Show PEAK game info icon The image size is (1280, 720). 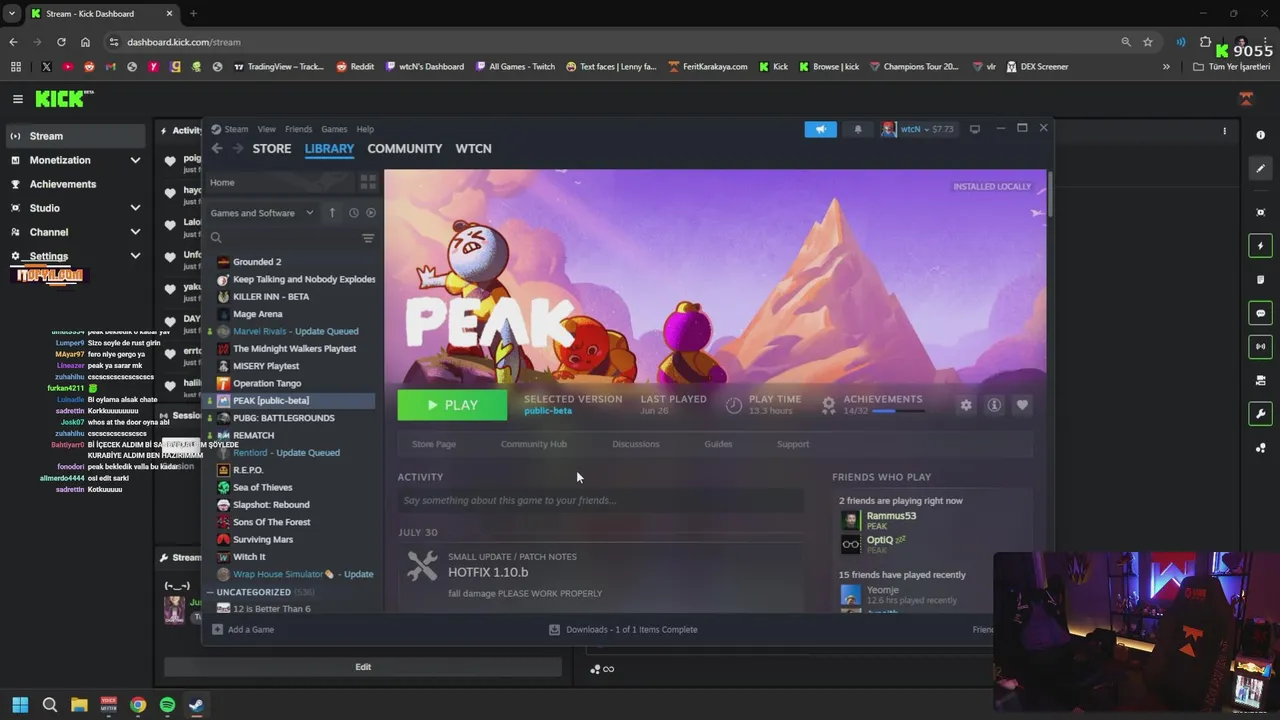point(994,405)
